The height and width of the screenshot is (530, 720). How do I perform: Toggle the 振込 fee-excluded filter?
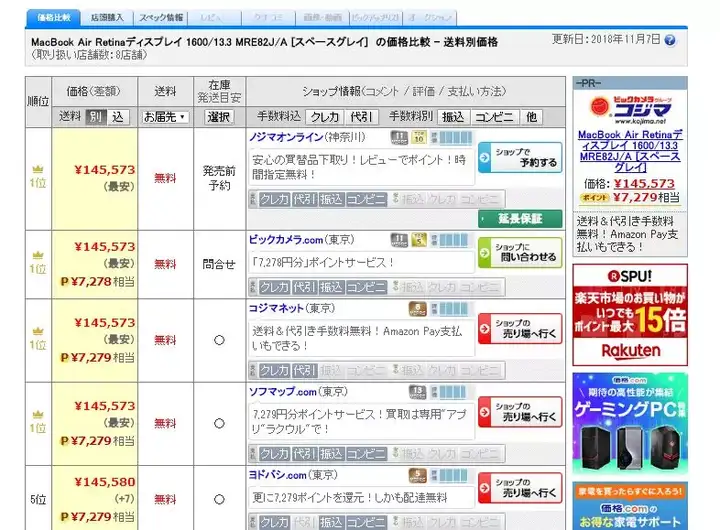tap(453, 117)
